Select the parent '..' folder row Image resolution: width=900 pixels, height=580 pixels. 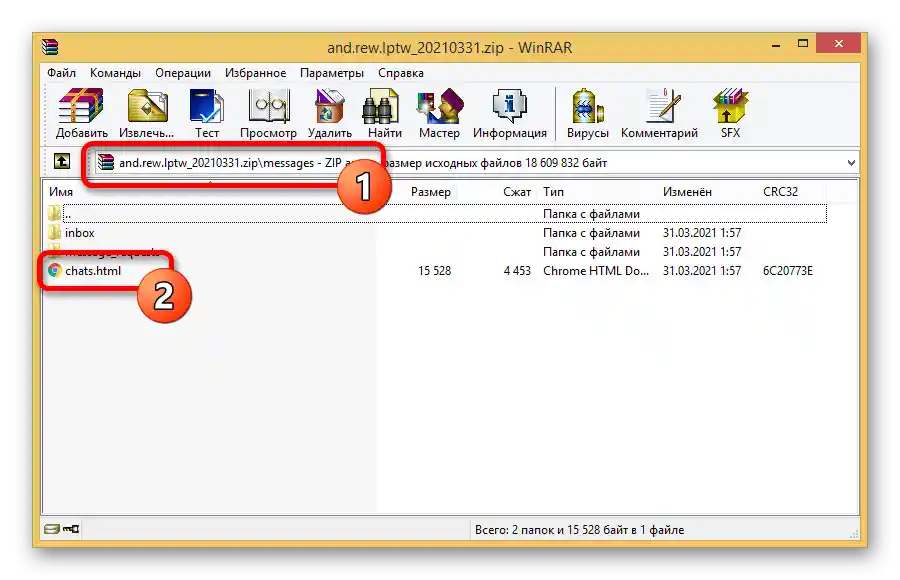(x=436, y=214)
